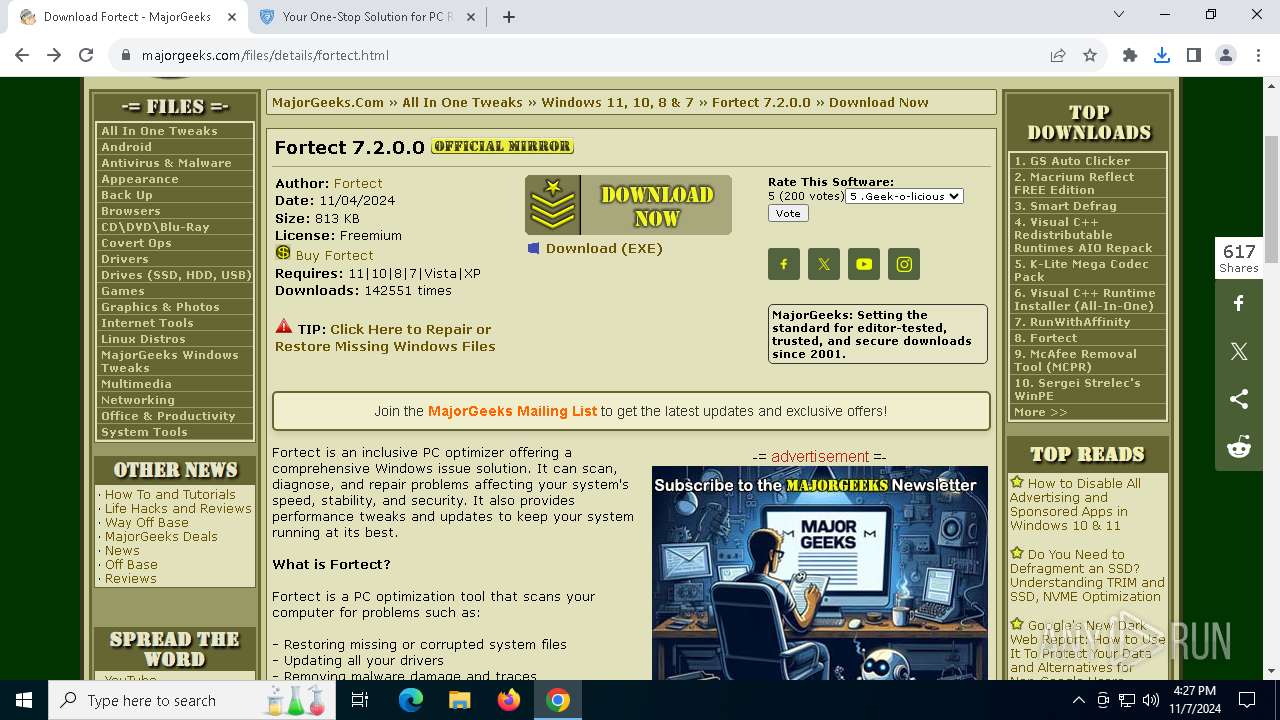Image resolution: width=1280 pixels, height=720 pixels.
Task: Open a new browser tab
Action: pyautogui.click(x=508, y=16)
